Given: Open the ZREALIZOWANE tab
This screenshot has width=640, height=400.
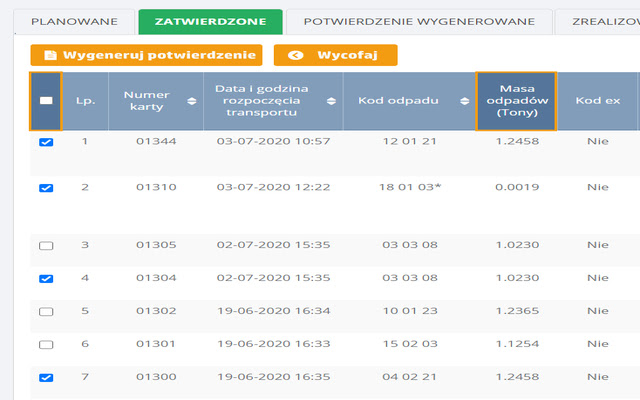Looking at the screenshot, I should pos(597,22).
